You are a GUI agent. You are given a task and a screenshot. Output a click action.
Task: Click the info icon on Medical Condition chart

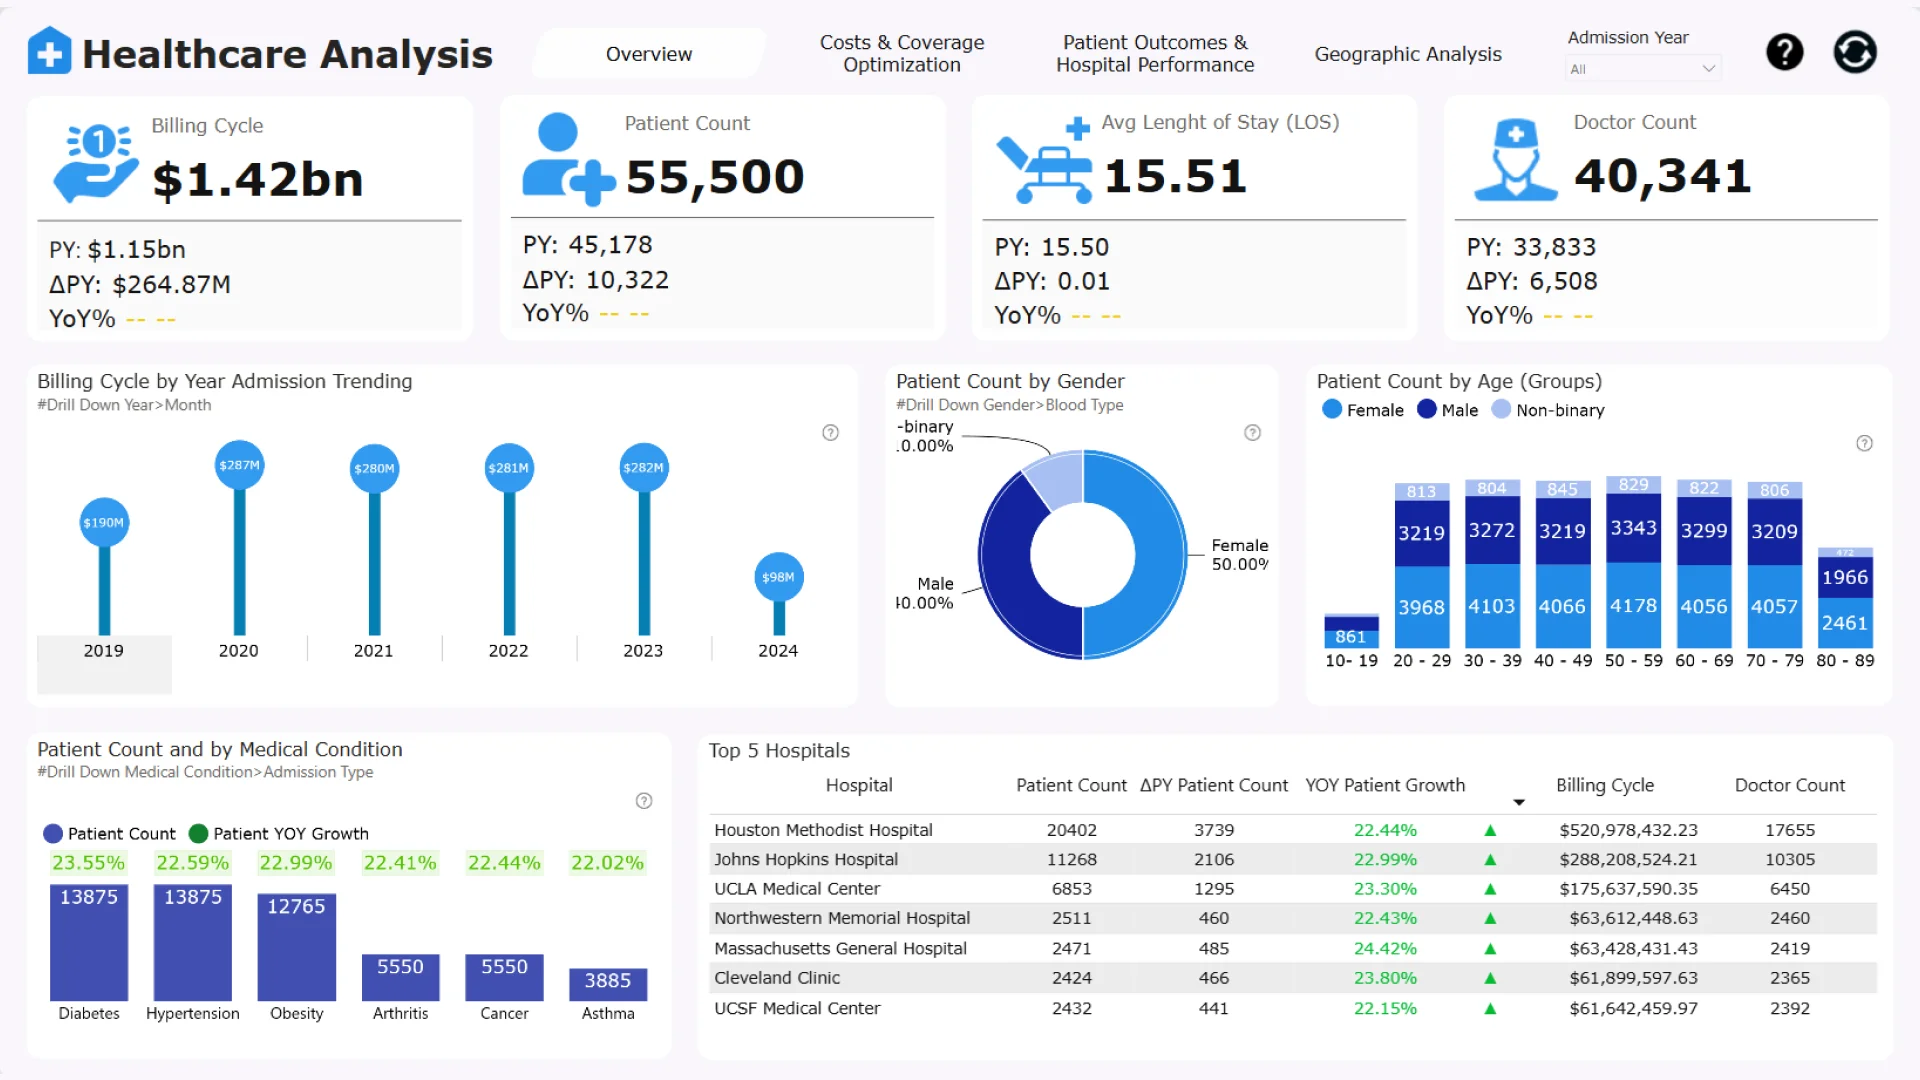coord(644,801)
